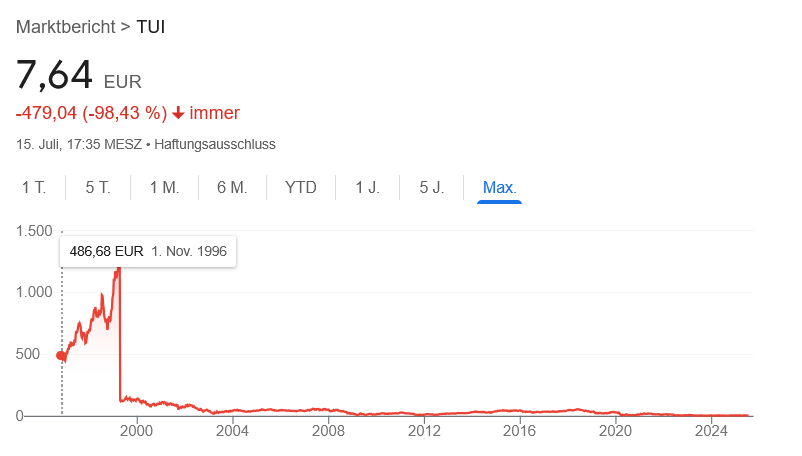
Task: Open the Haftungsausschluss link
Action: coord(215,144)
